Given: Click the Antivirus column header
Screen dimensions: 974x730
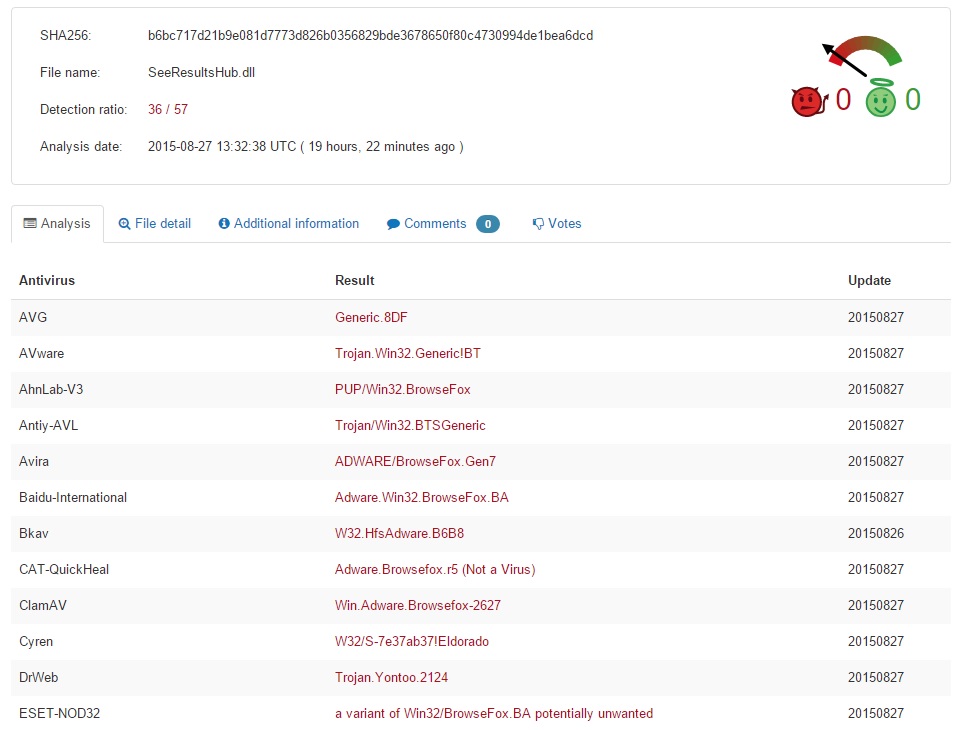Looking at the screenshot, I should tap(47, 280).
